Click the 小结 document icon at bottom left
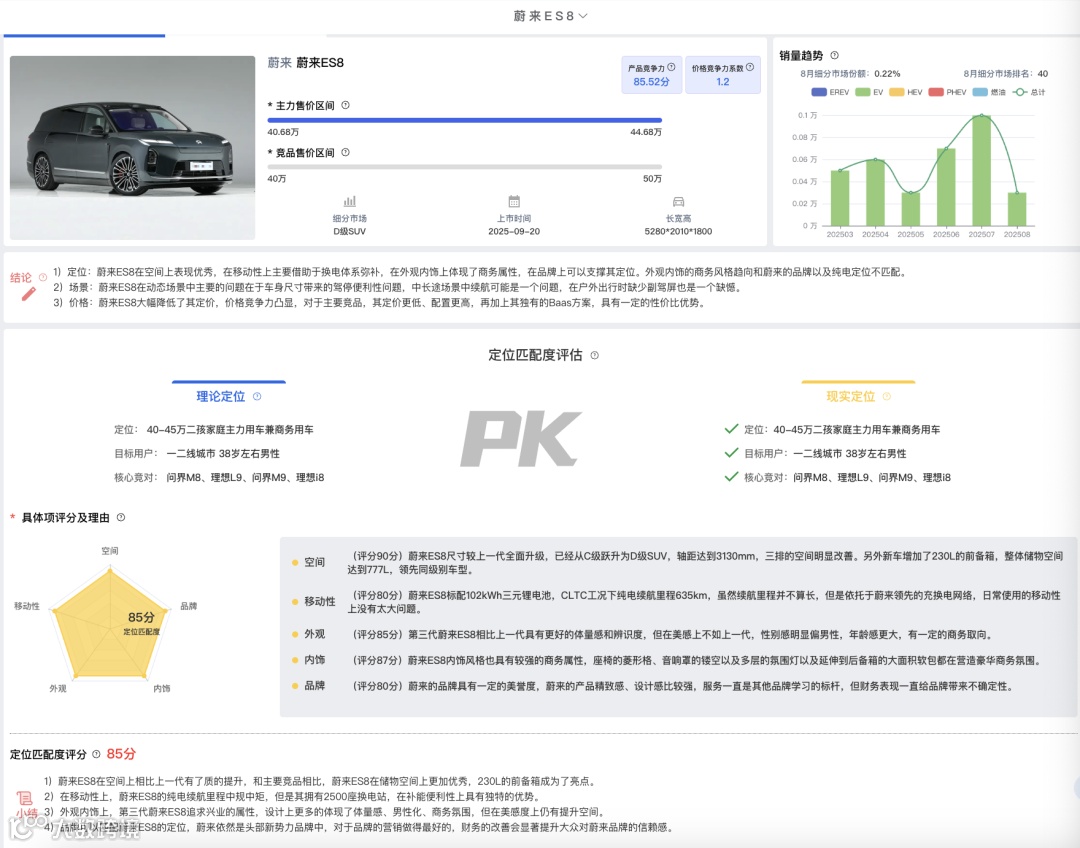The image size is (1080, 848). click(x=25, y=798)
